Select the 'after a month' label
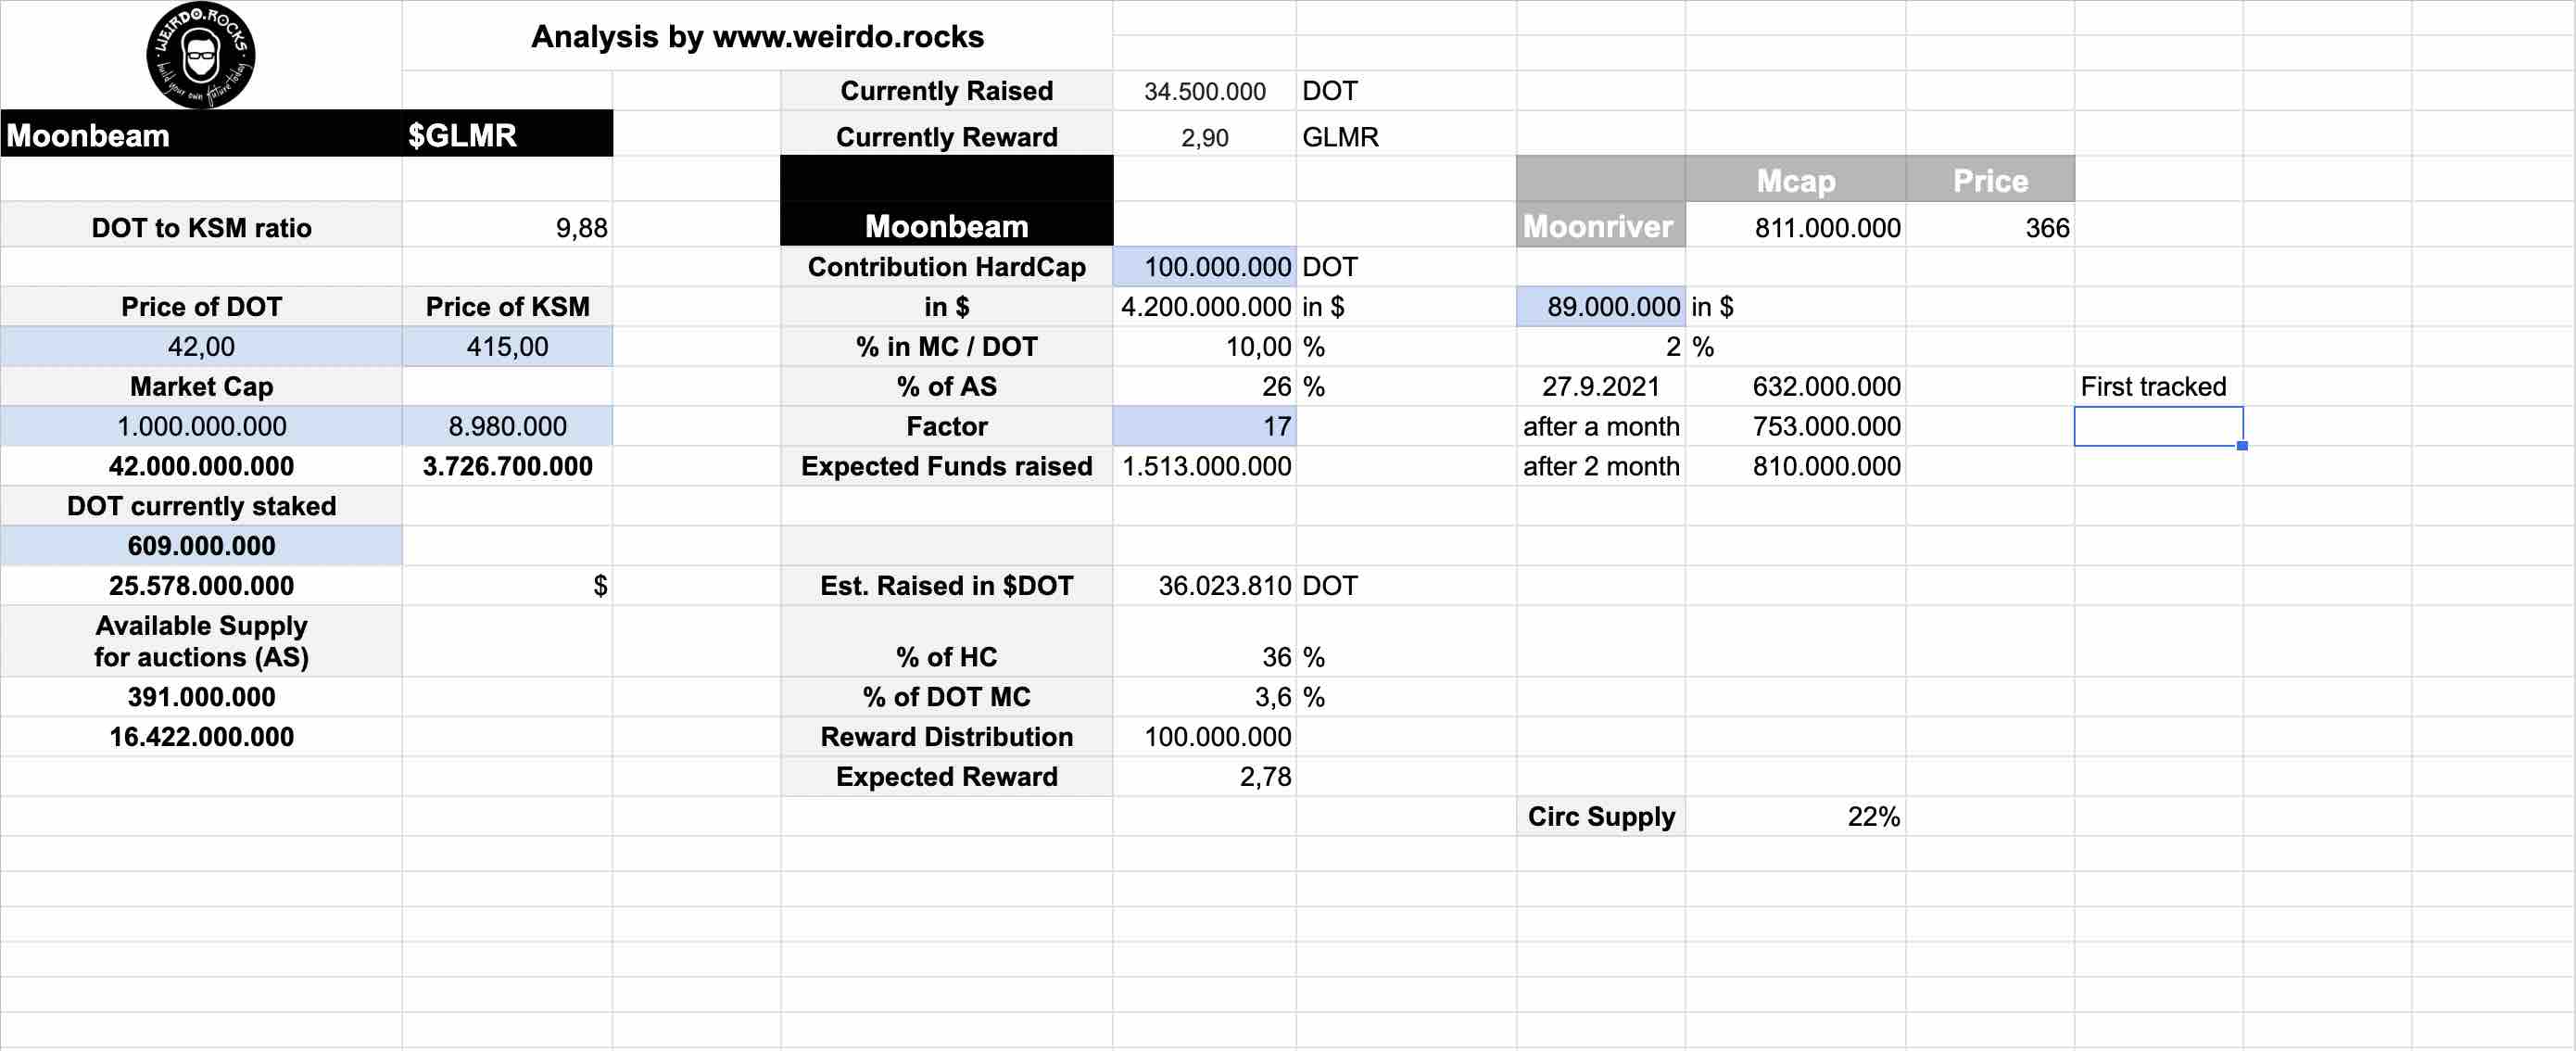 (x=1600, y=426)
